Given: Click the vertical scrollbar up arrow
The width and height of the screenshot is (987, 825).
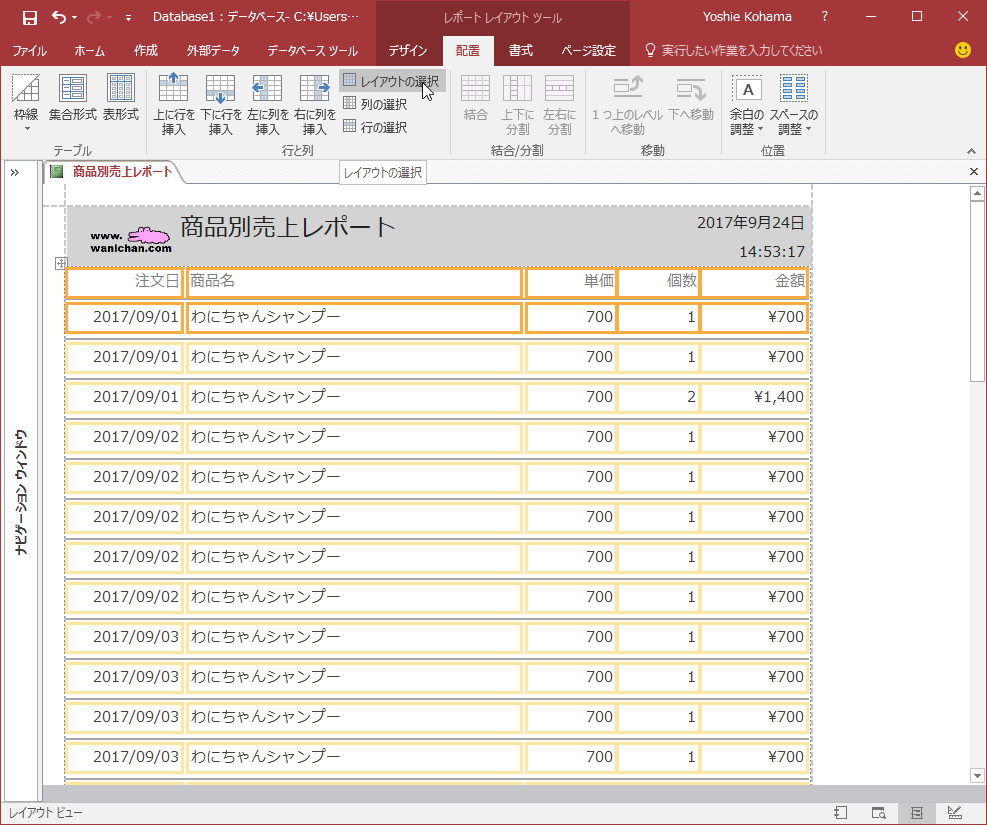Looking at the screenshot, I should 977,193.
